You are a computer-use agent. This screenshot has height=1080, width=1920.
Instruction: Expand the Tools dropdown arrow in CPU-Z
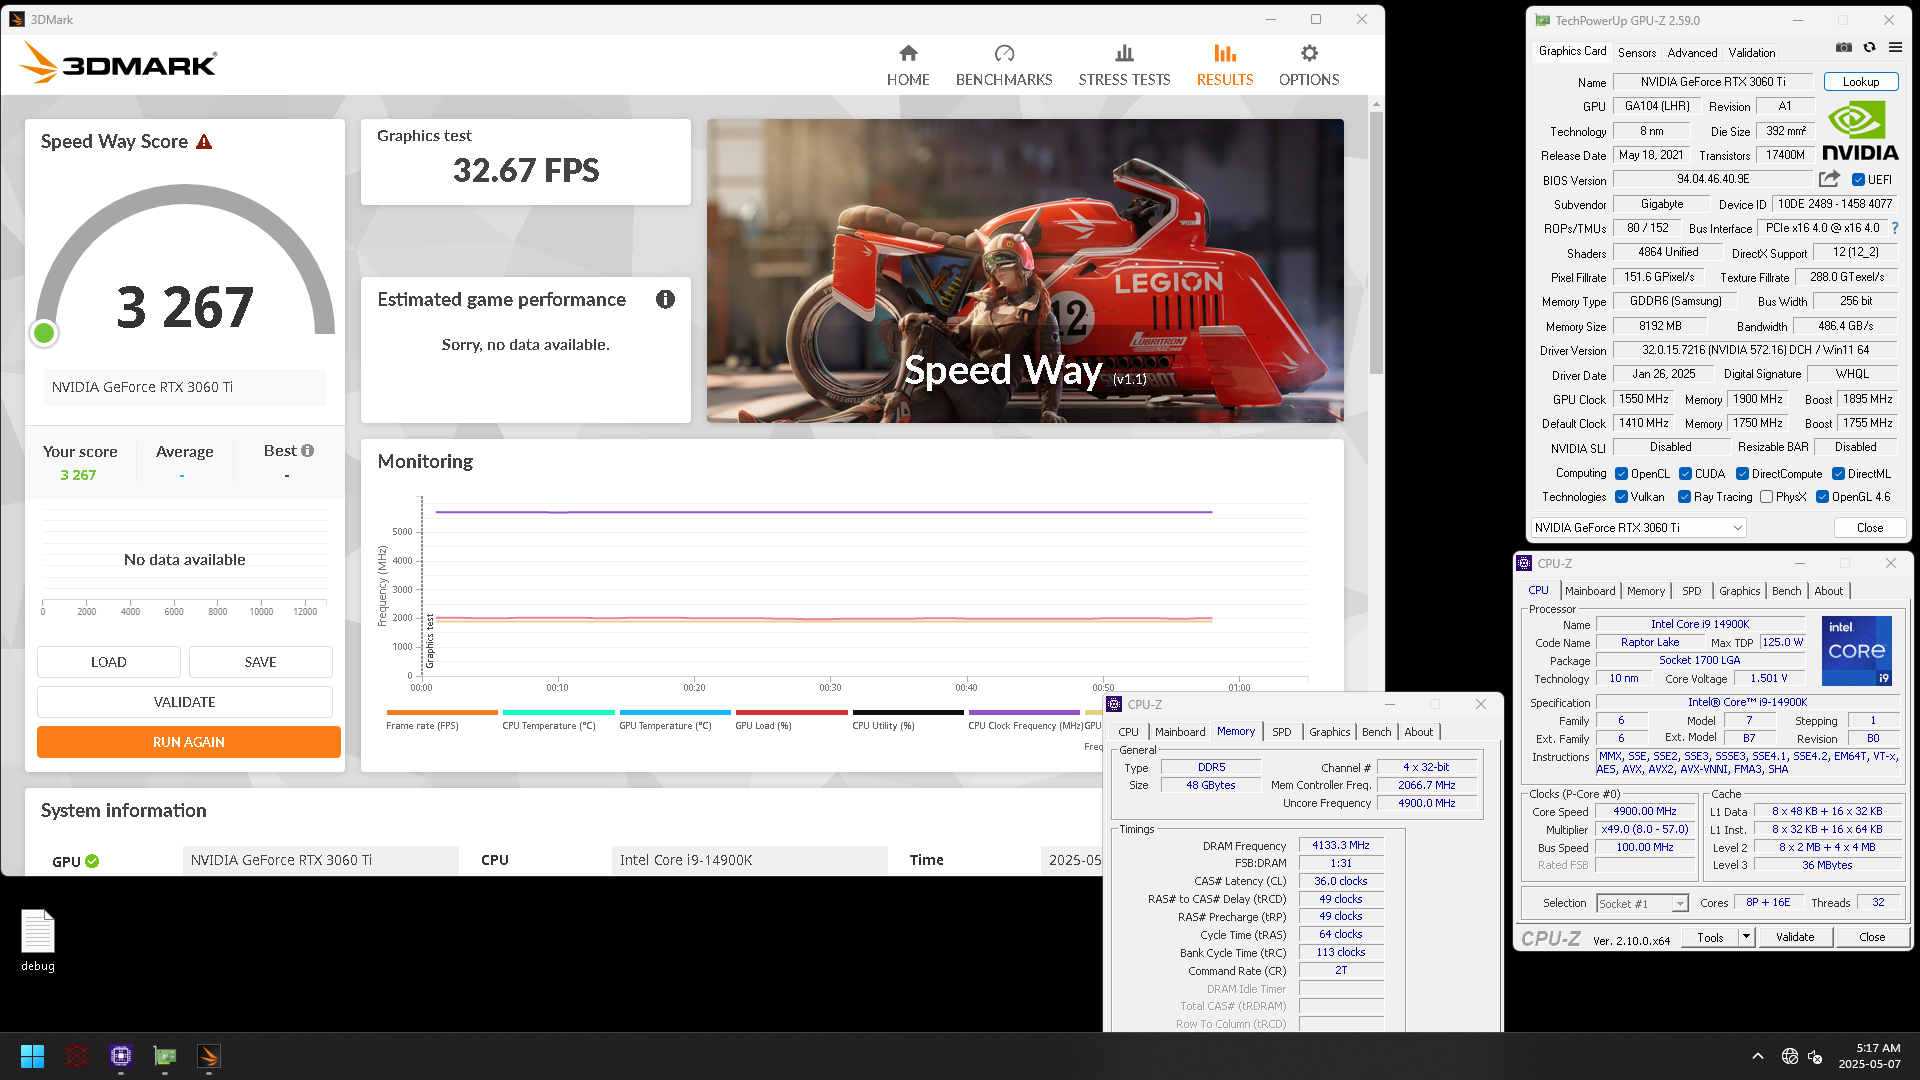1746,937
